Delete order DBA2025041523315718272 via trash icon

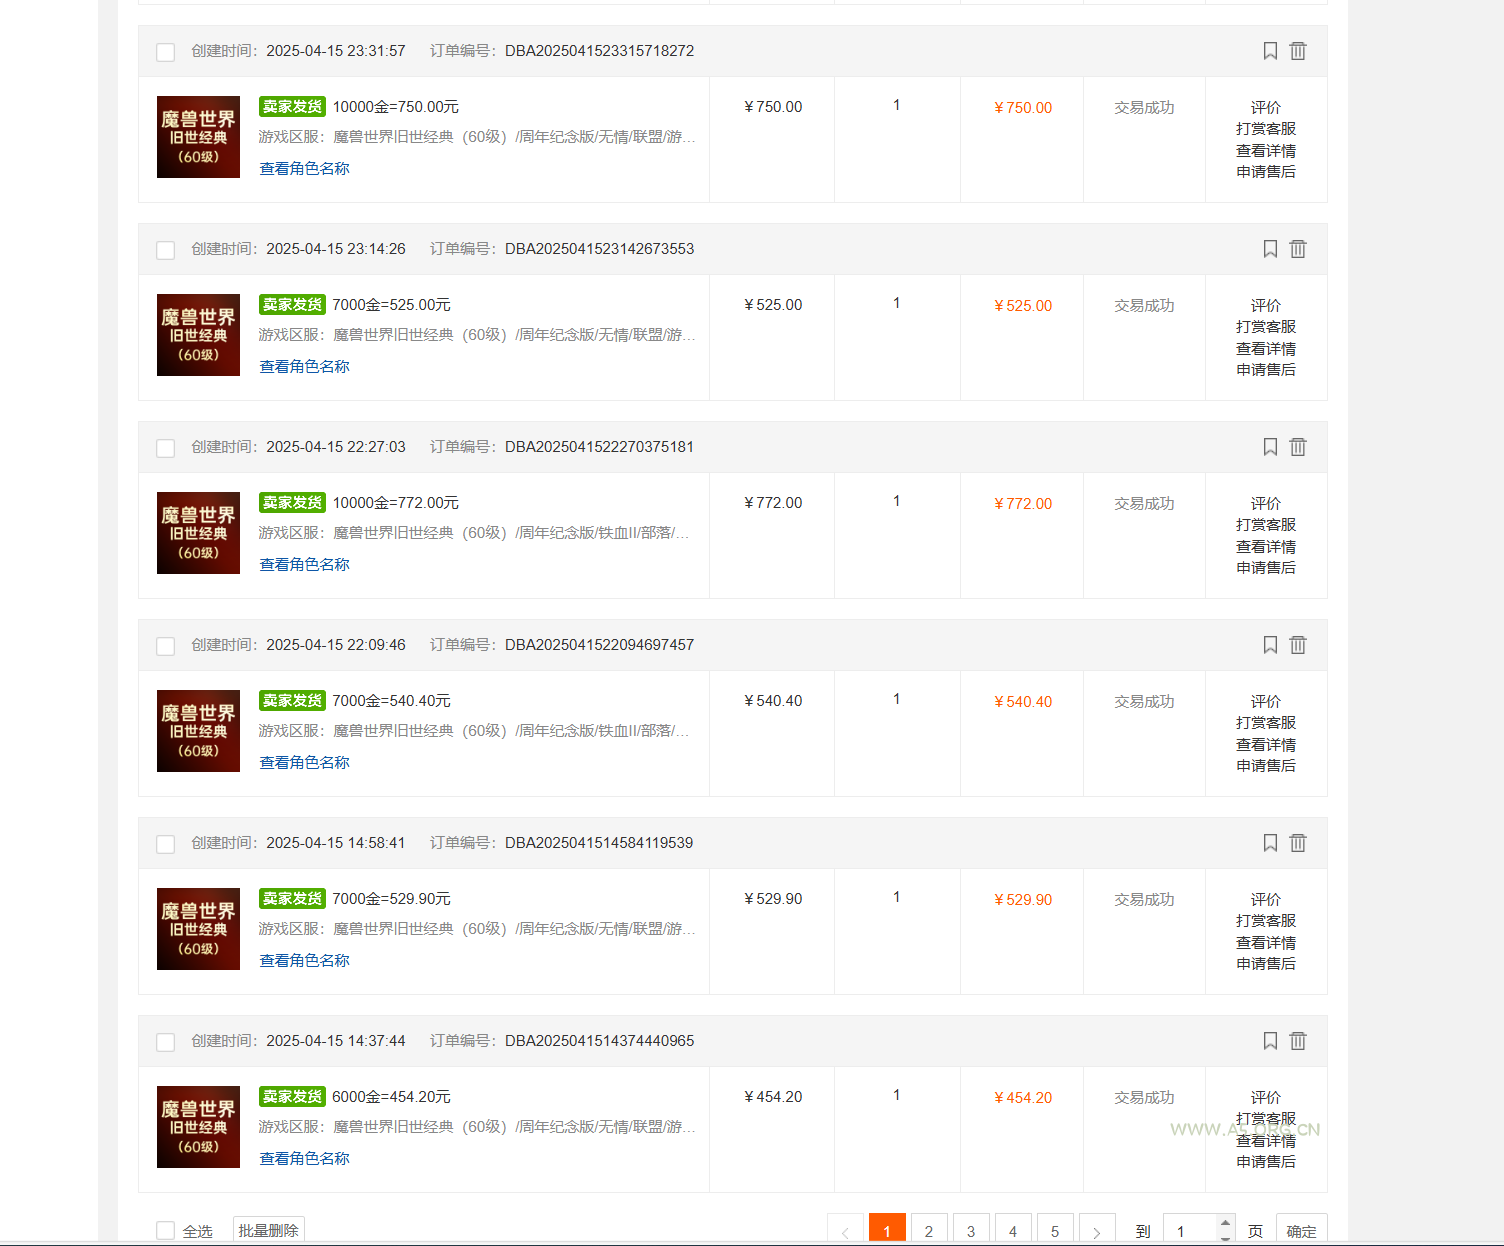[x=1298, y=51]
